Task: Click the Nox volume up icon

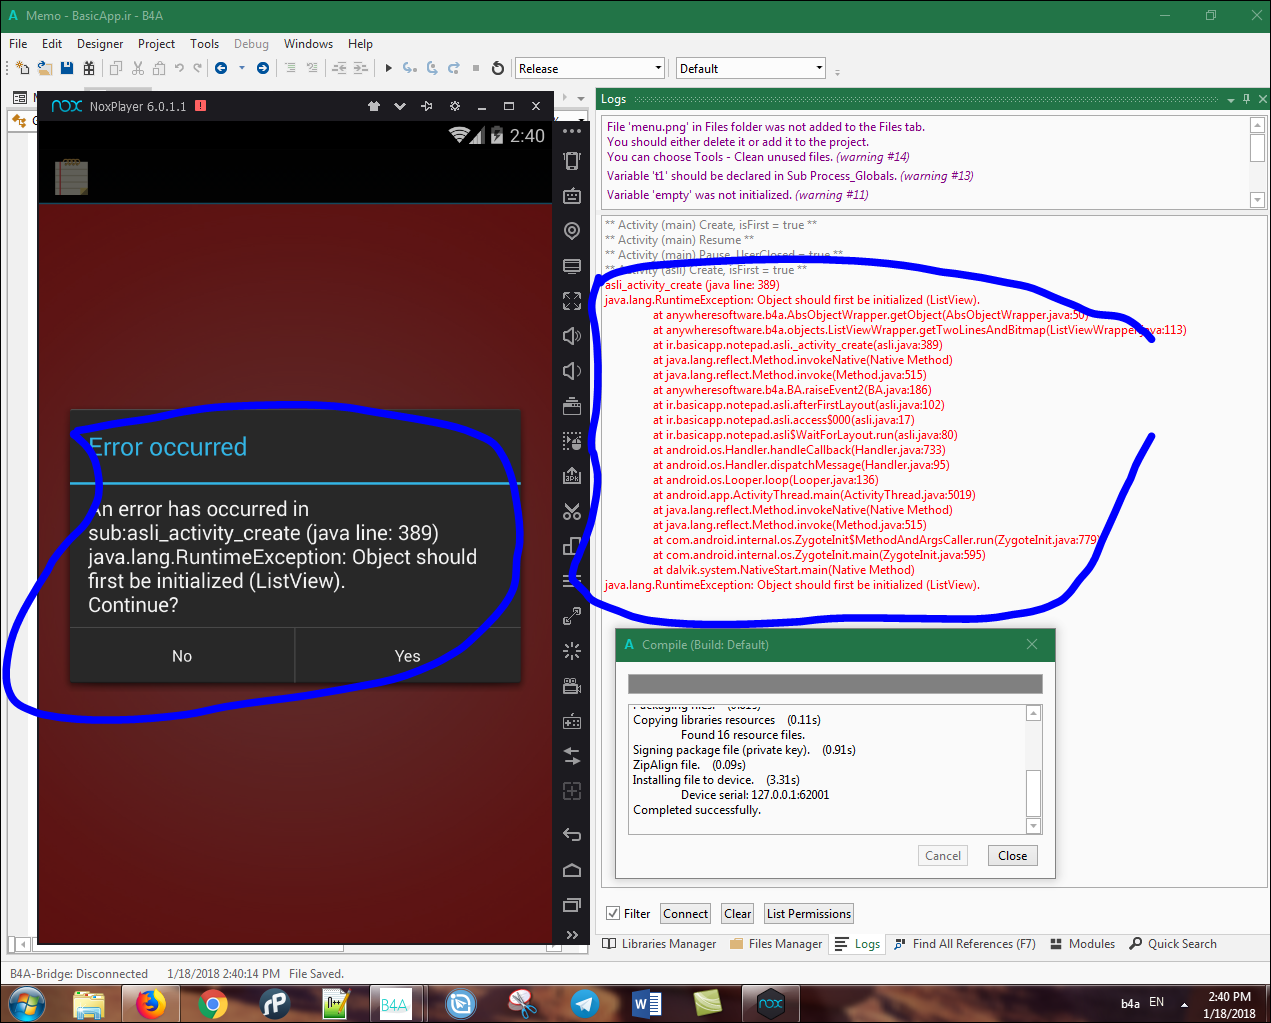Action: point(572,336)
